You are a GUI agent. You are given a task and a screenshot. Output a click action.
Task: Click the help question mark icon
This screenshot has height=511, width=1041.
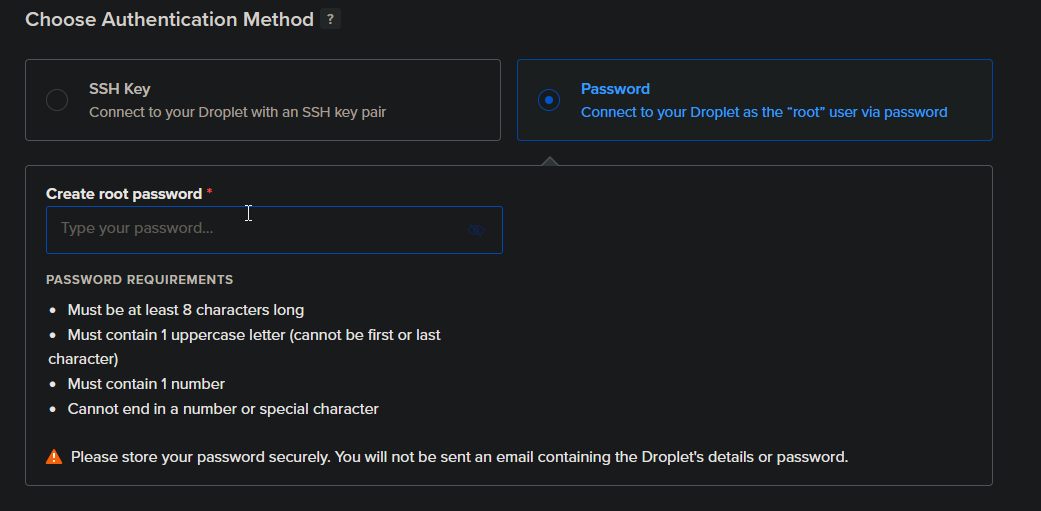[x=331, y=19]
